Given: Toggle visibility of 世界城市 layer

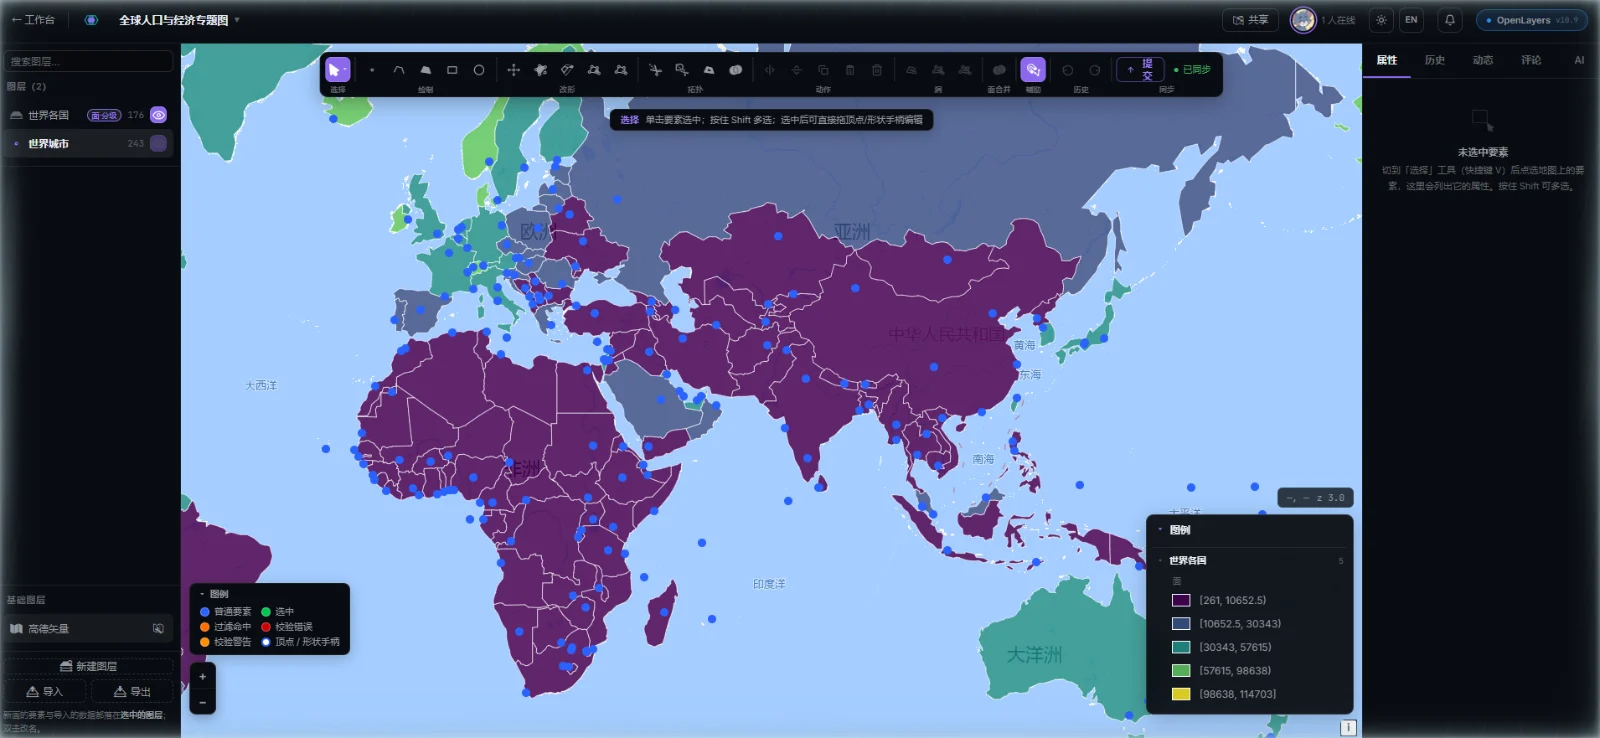Looking at the screenshot, I should tap(158, 144).
